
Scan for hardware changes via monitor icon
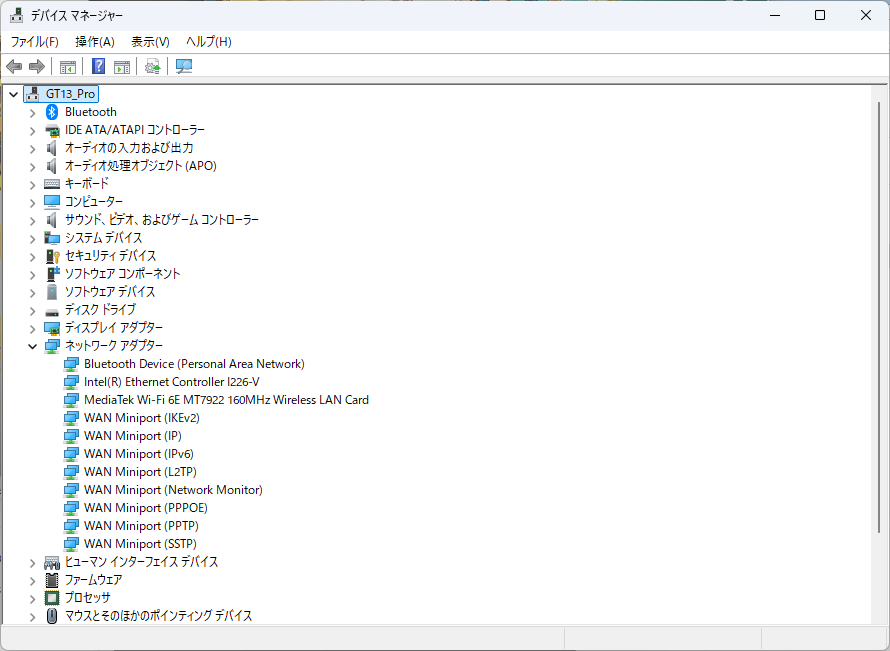pyautogui.click(x=184, y=66)
